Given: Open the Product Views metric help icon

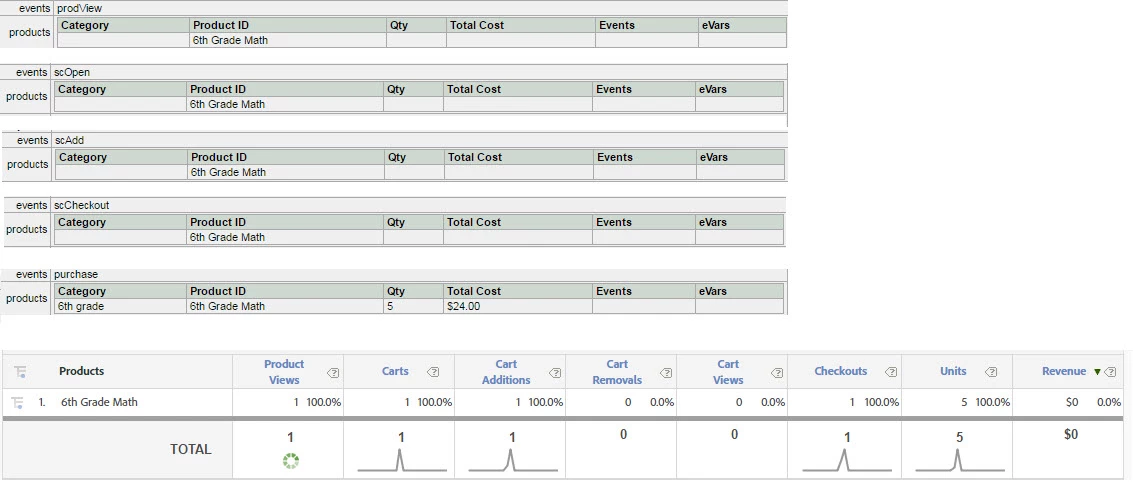Looking at the screenshot, I should [x=332, y=372].
